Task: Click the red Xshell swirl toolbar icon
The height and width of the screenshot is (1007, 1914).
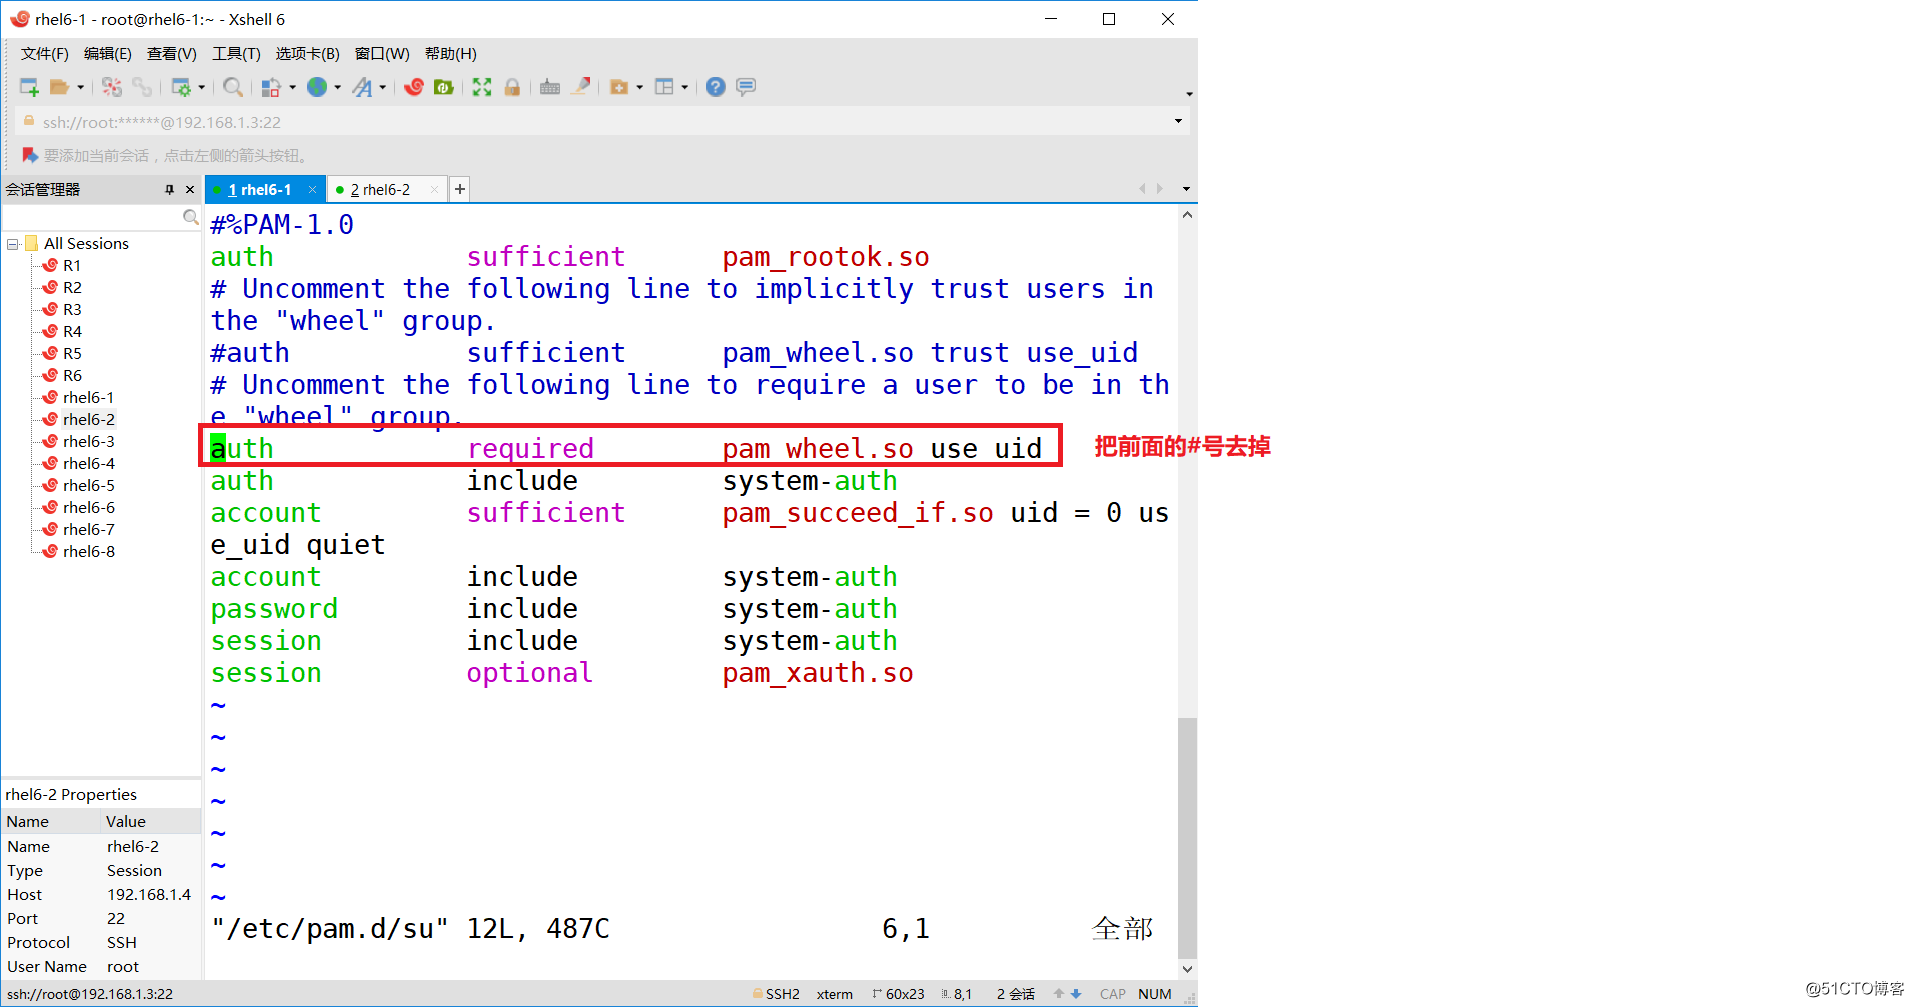Action: pos(414,87)
